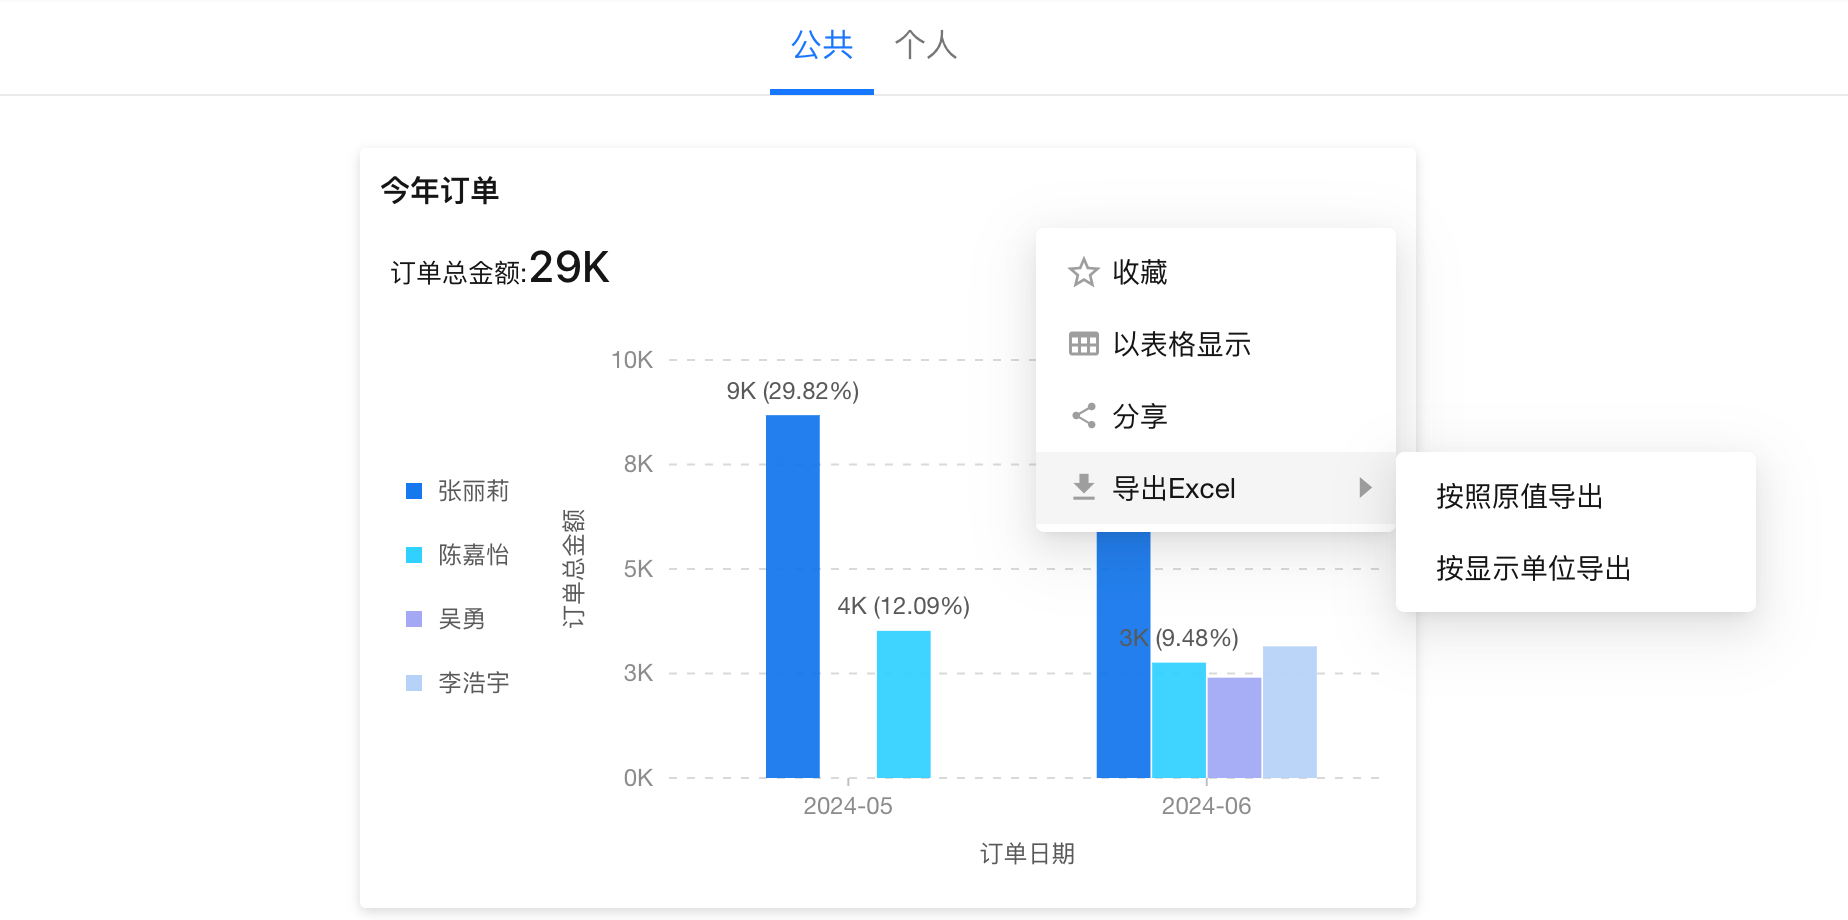1848x920 pixels.
Task: Open the 个人 tab
Action: click(x=925, y=45)
